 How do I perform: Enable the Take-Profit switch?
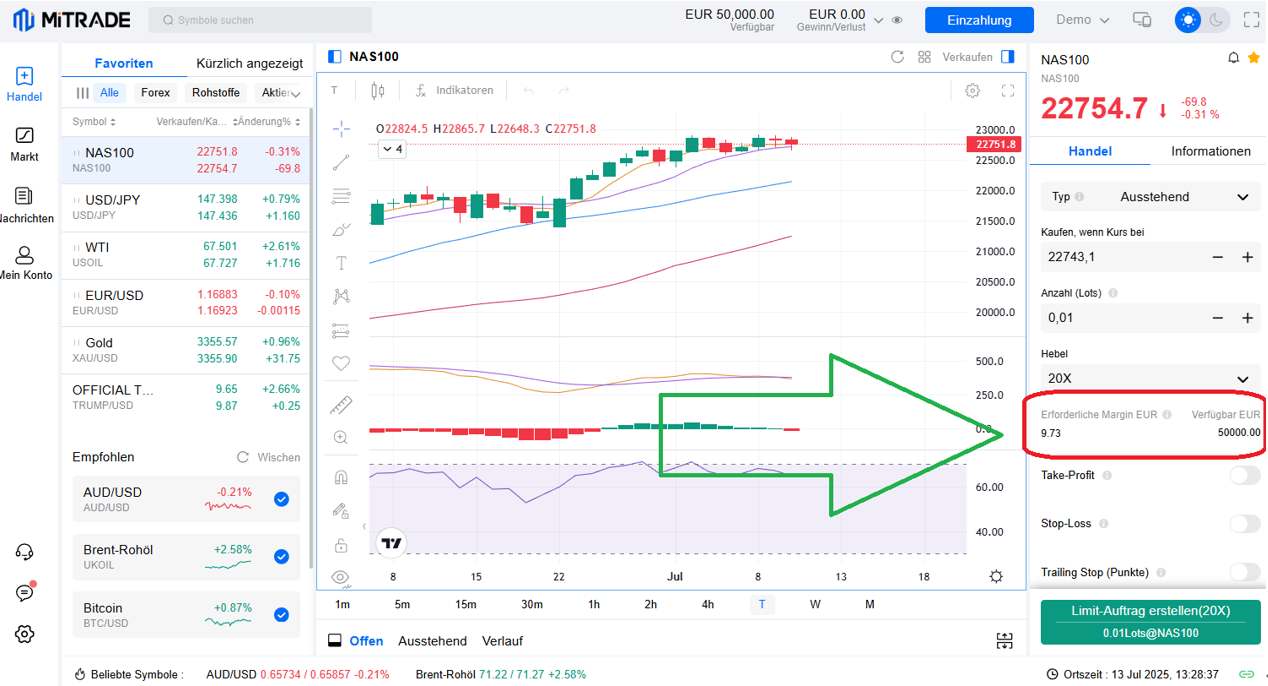coord(1245,475)
